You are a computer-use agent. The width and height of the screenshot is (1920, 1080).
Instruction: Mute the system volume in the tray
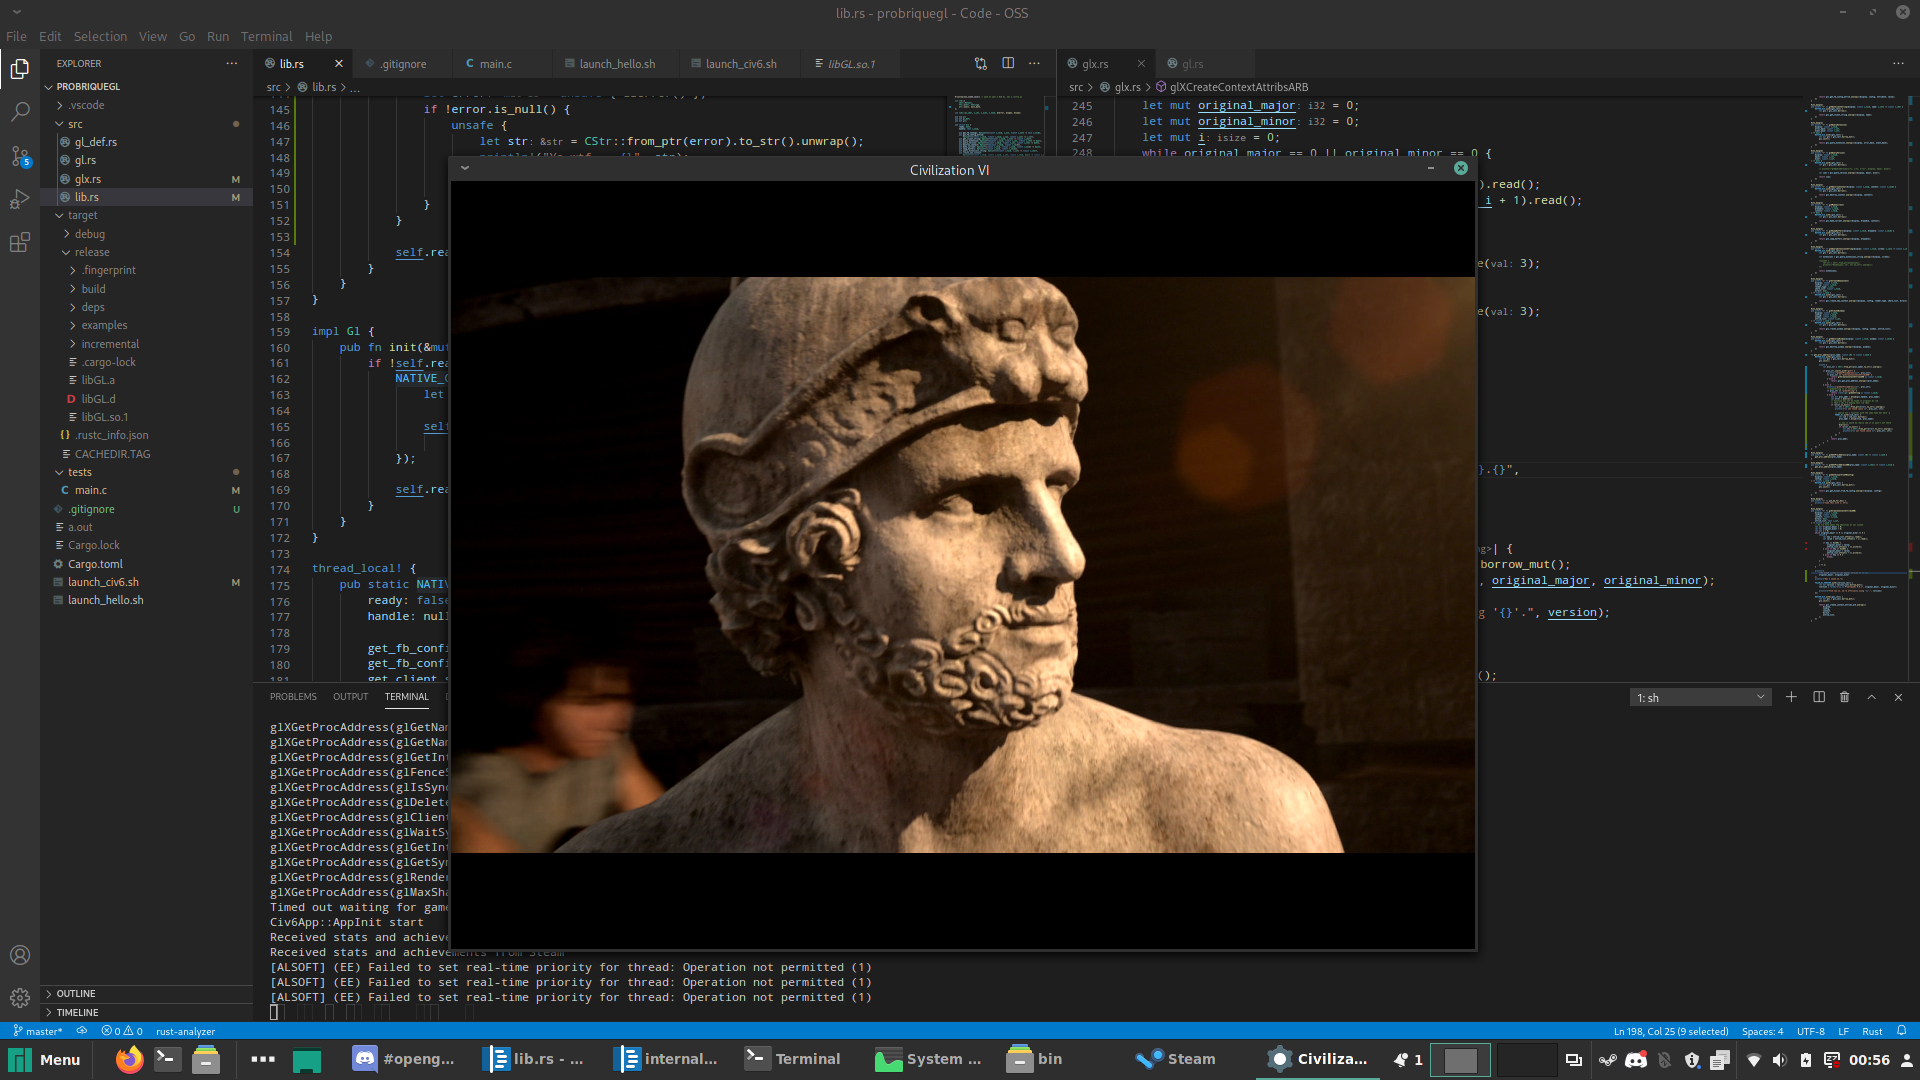coord(1779,1060)
